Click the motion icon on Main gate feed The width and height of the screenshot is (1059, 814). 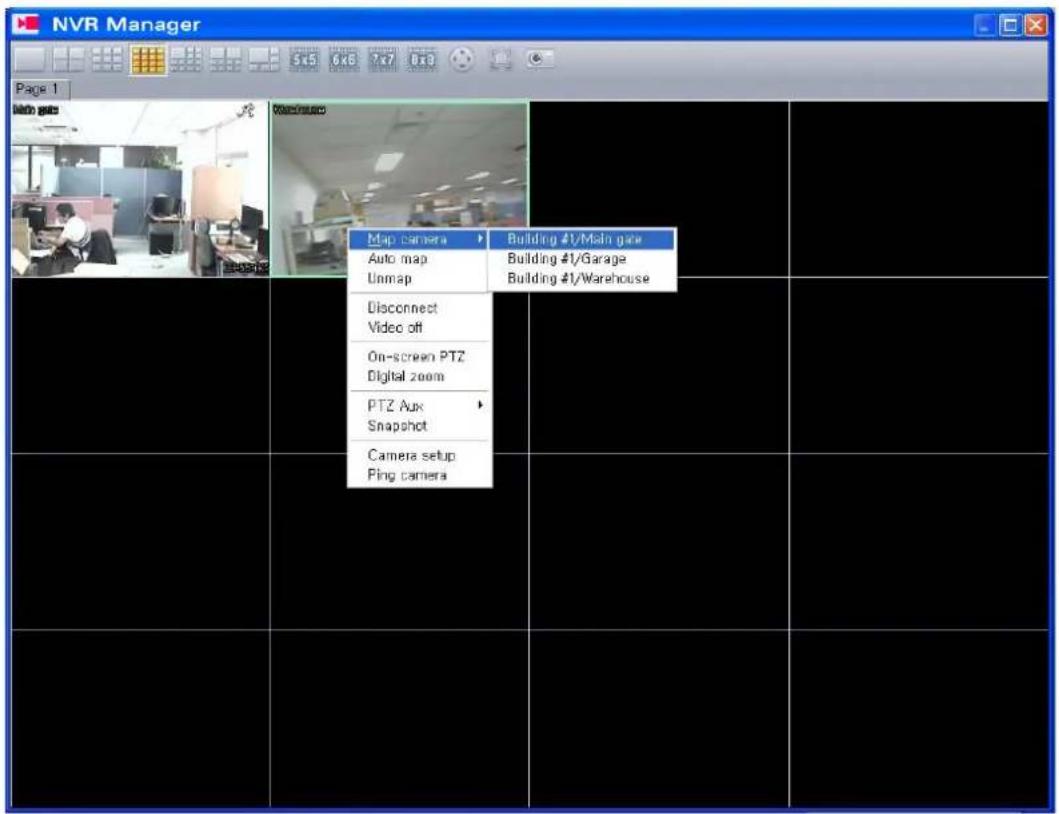247,111
